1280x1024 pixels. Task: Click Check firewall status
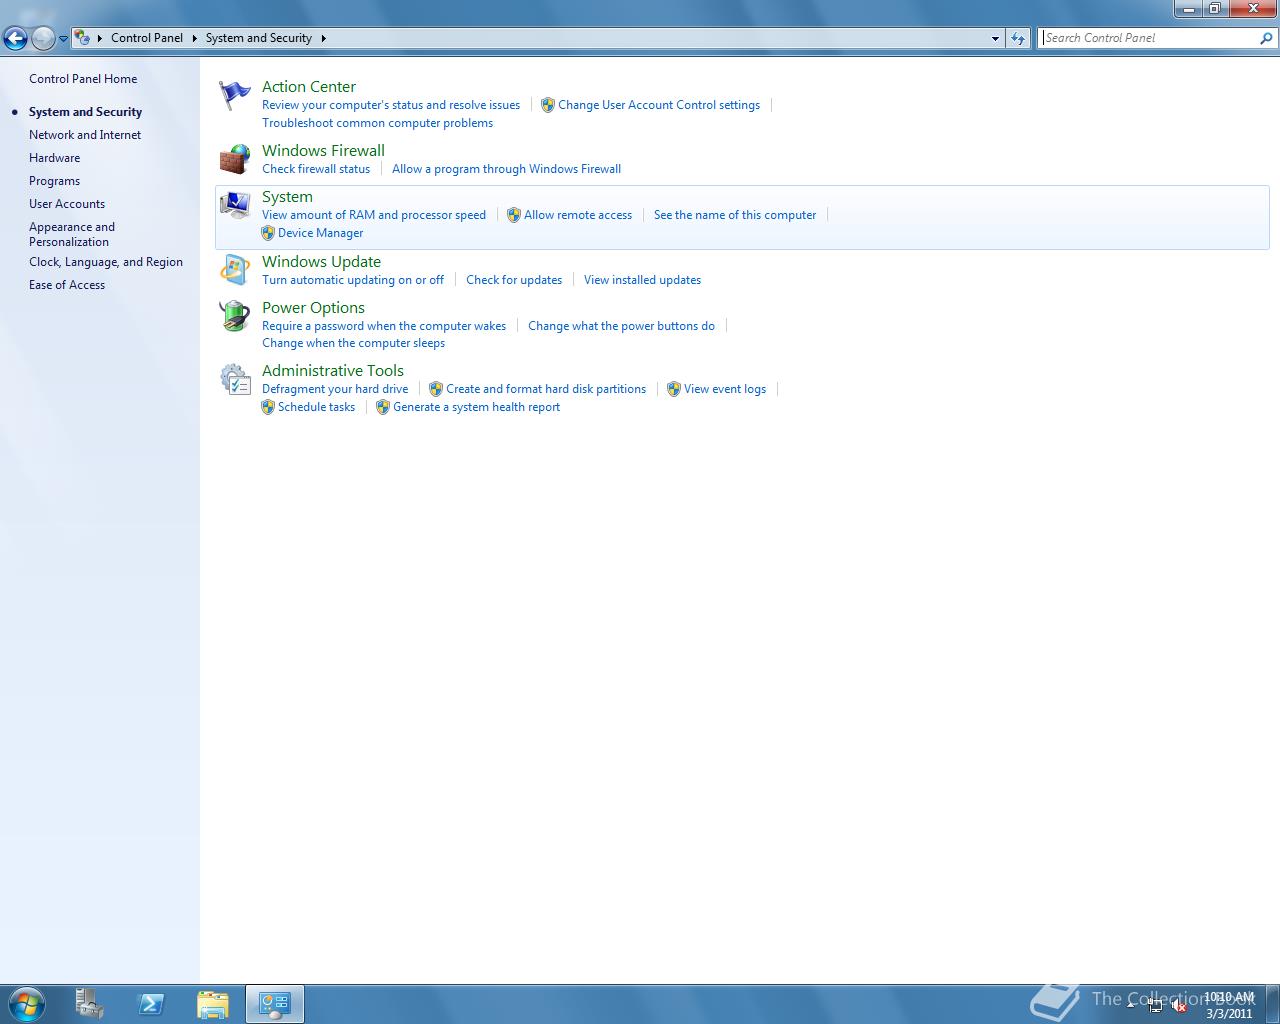coord(316,169)
